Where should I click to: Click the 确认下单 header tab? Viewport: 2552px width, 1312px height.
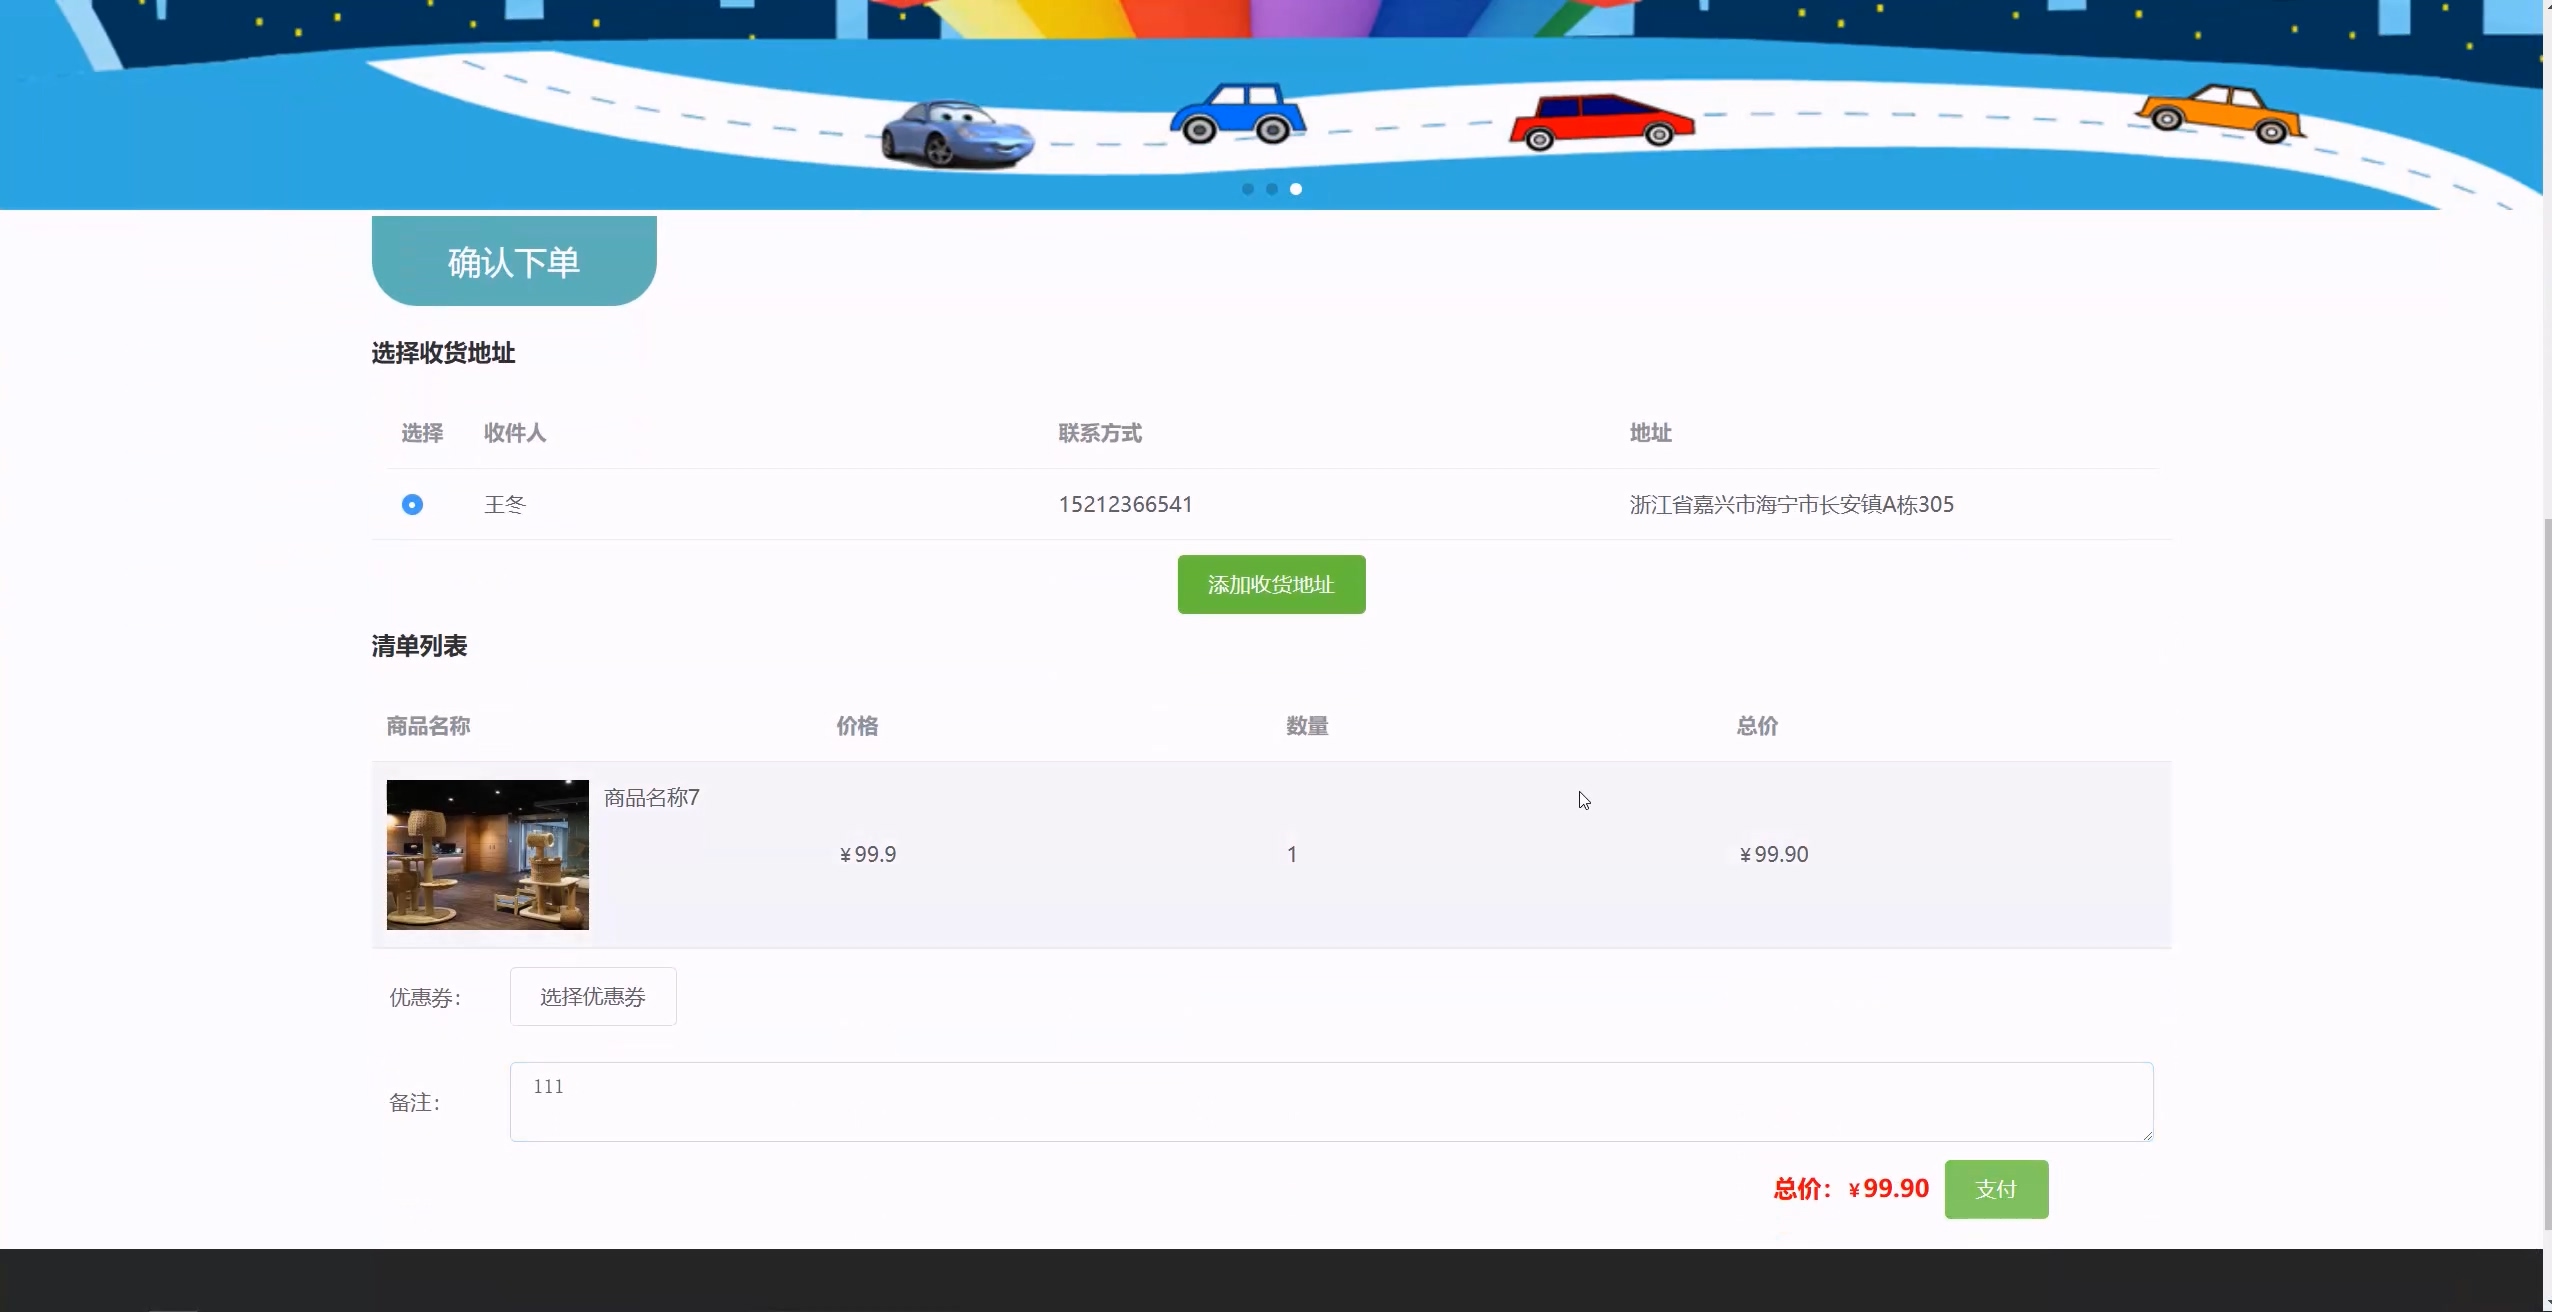pos(514,262)
